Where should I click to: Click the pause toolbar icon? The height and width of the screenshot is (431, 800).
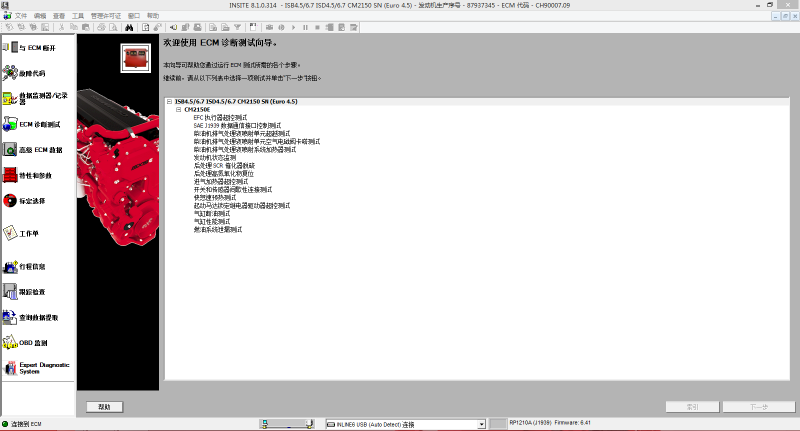(305, 27)
